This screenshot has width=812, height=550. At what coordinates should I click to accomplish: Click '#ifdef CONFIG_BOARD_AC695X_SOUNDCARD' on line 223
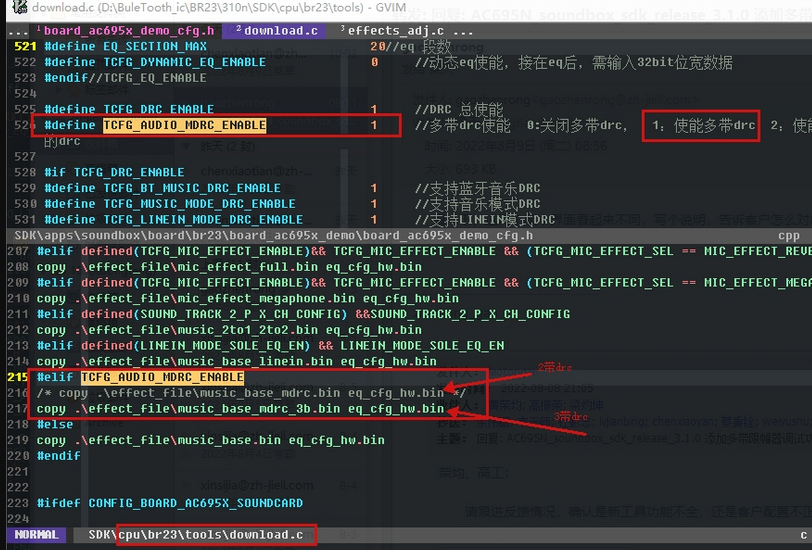[x=170, y=503]
